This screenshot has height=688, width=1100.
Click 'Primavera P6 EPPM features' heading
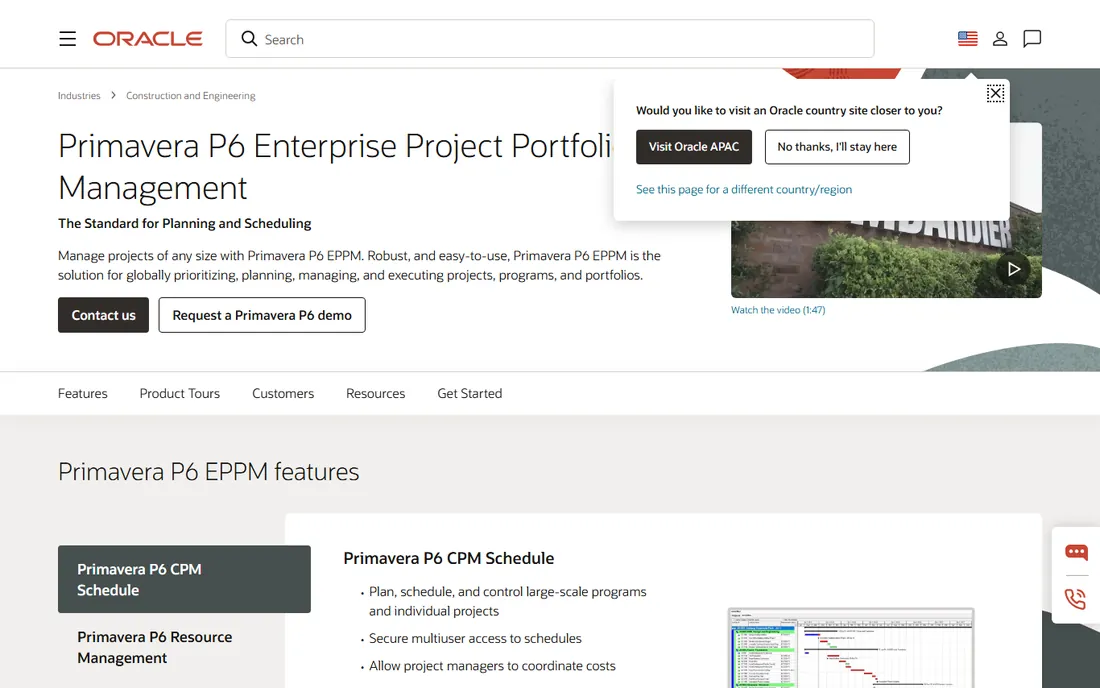208,472
